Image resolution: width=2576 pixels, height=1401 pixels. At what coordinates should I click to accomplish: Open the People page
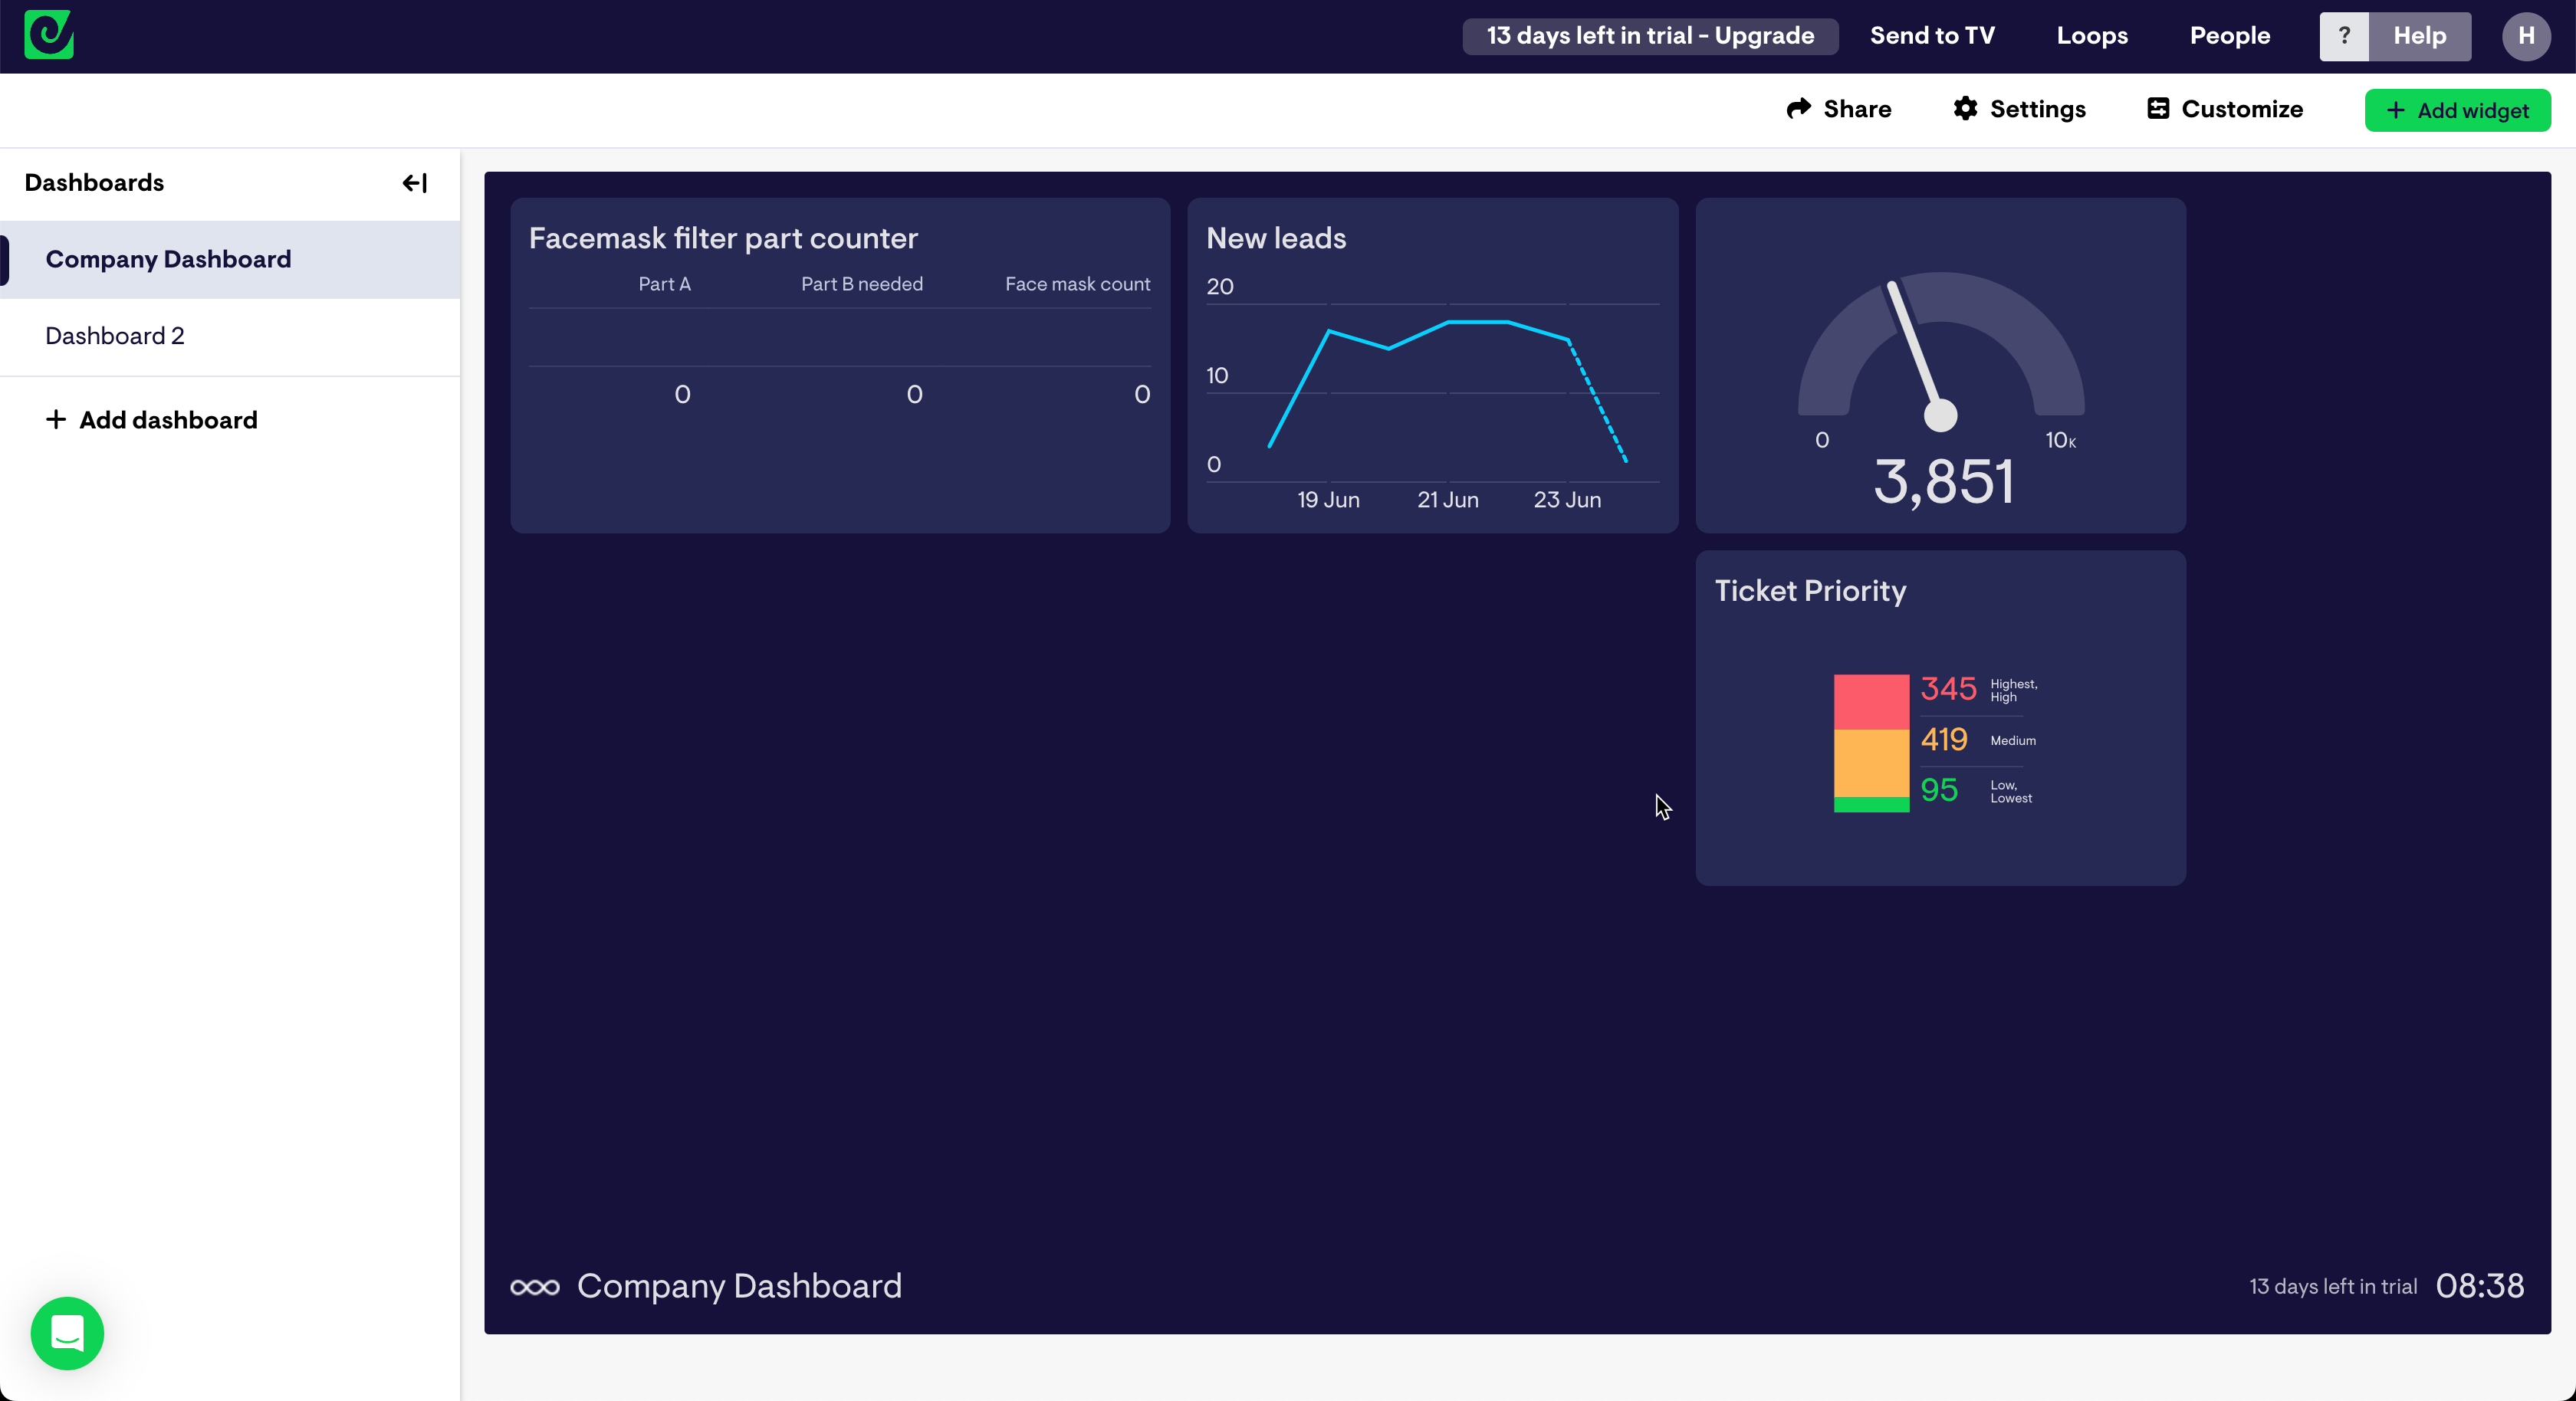pyautogui.click(x=2230, y=36)
